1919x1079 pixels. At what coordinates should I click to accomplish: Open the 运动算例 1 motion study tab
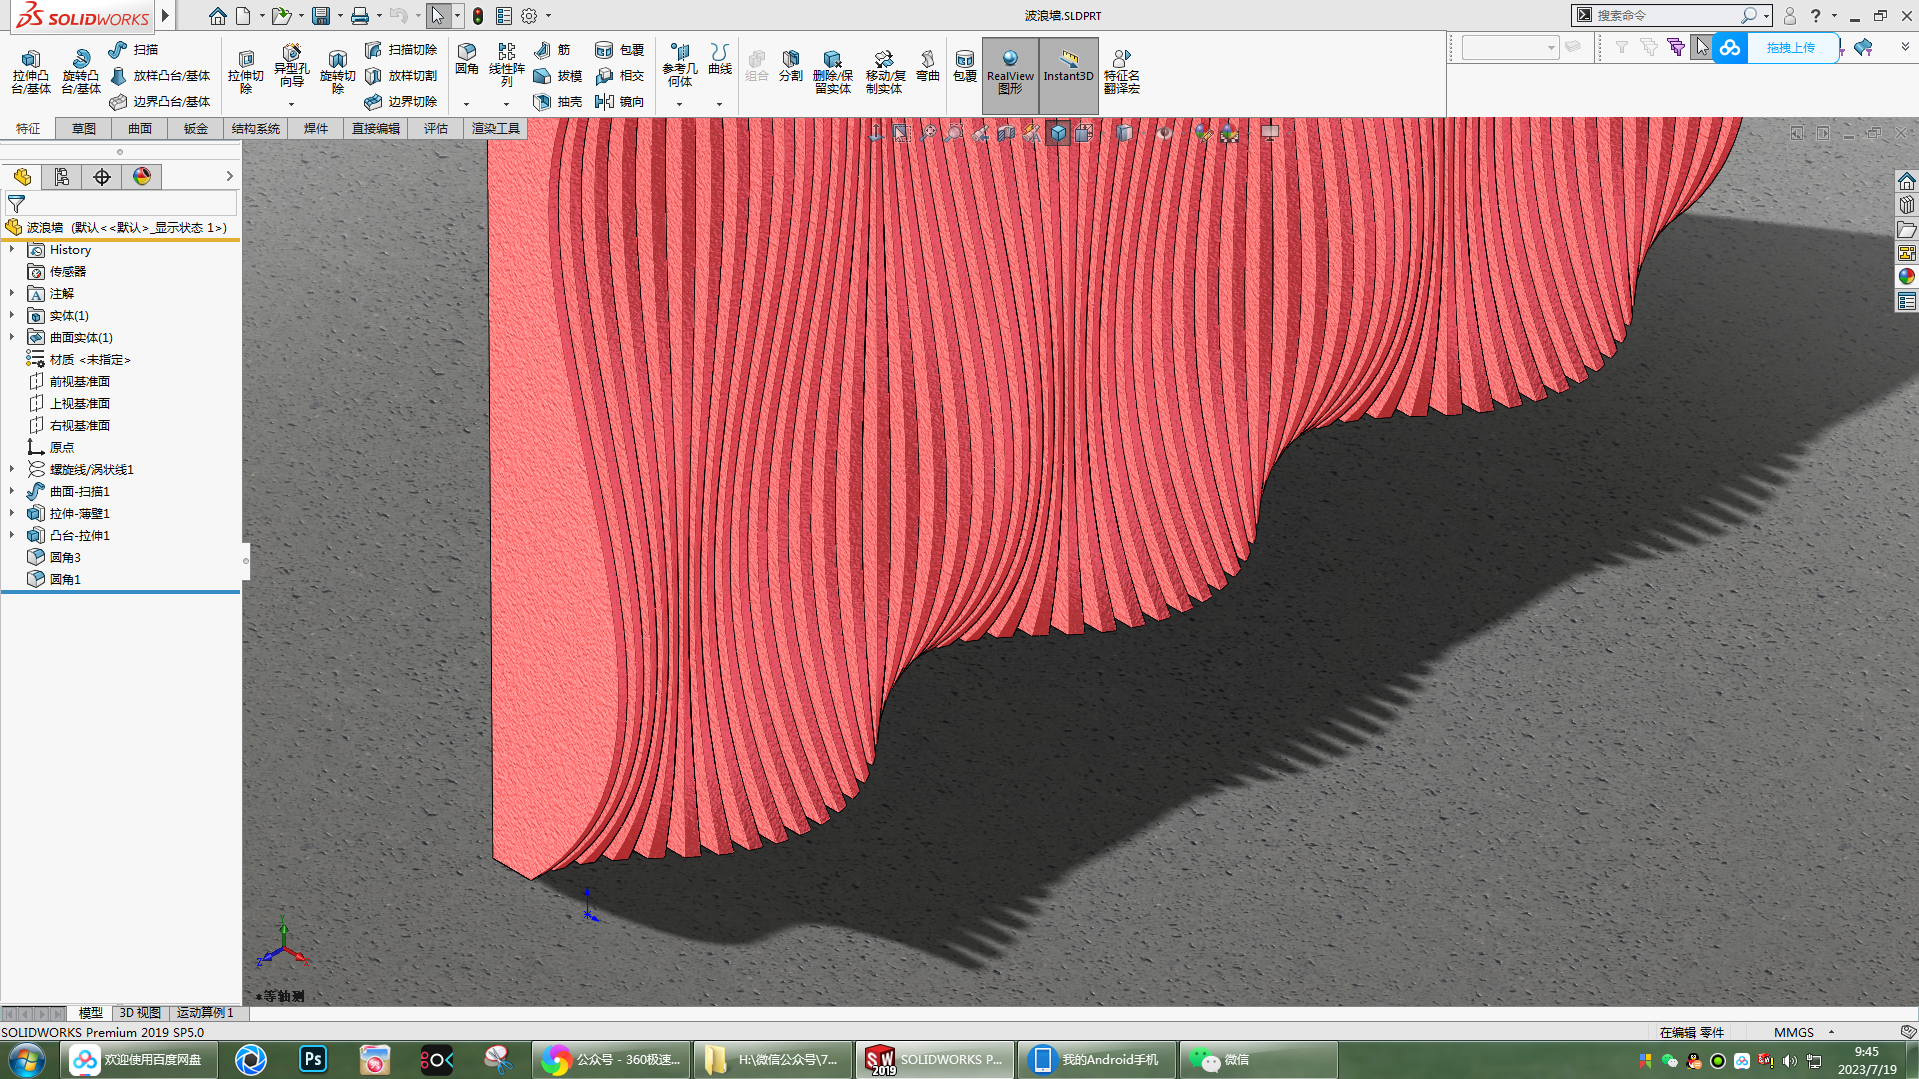(205, 1013)
